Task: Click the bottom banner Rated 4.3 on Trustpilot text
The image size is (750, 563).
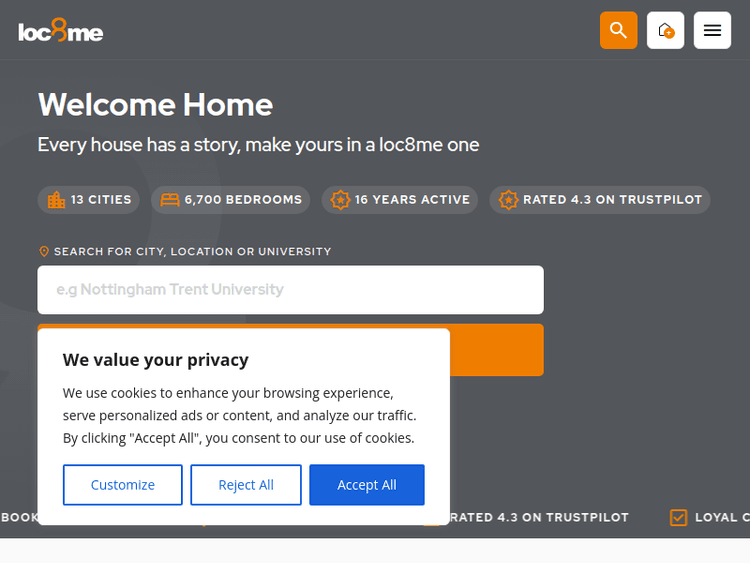Action: pyautogui.click(x=539, y=517)
